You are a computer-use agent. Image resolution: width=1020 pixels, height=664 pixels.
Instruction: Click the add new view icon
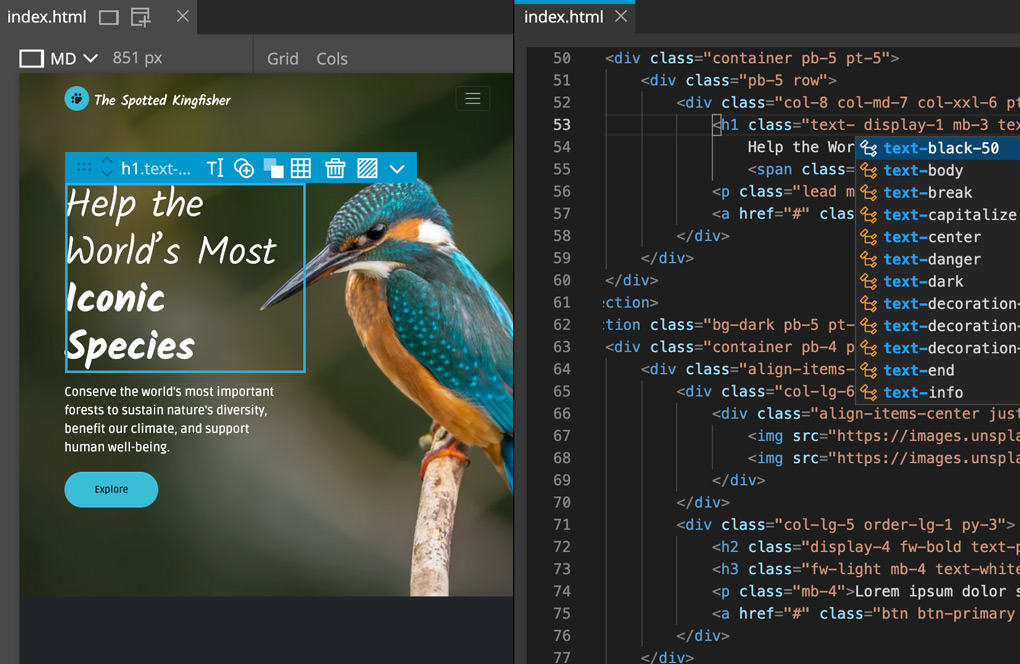click(141, 17)
